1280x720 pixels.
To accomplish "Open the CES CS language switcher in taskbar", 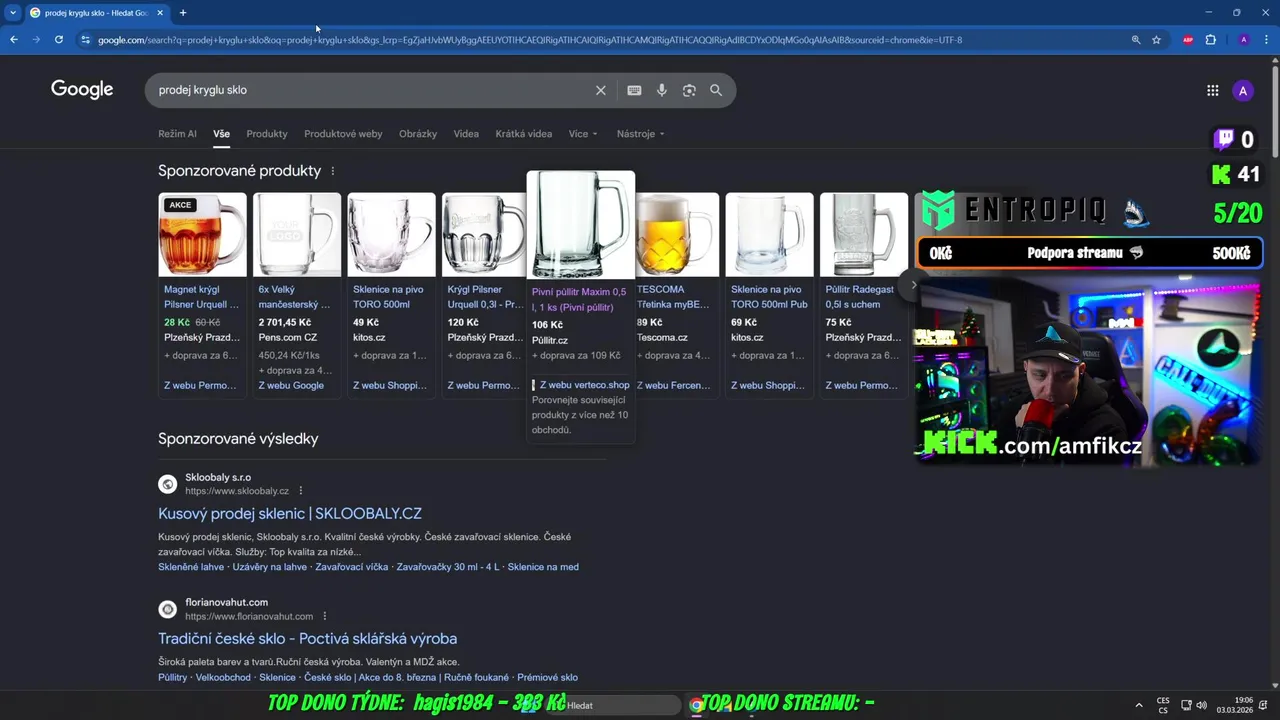I will tap(1163, 705).
